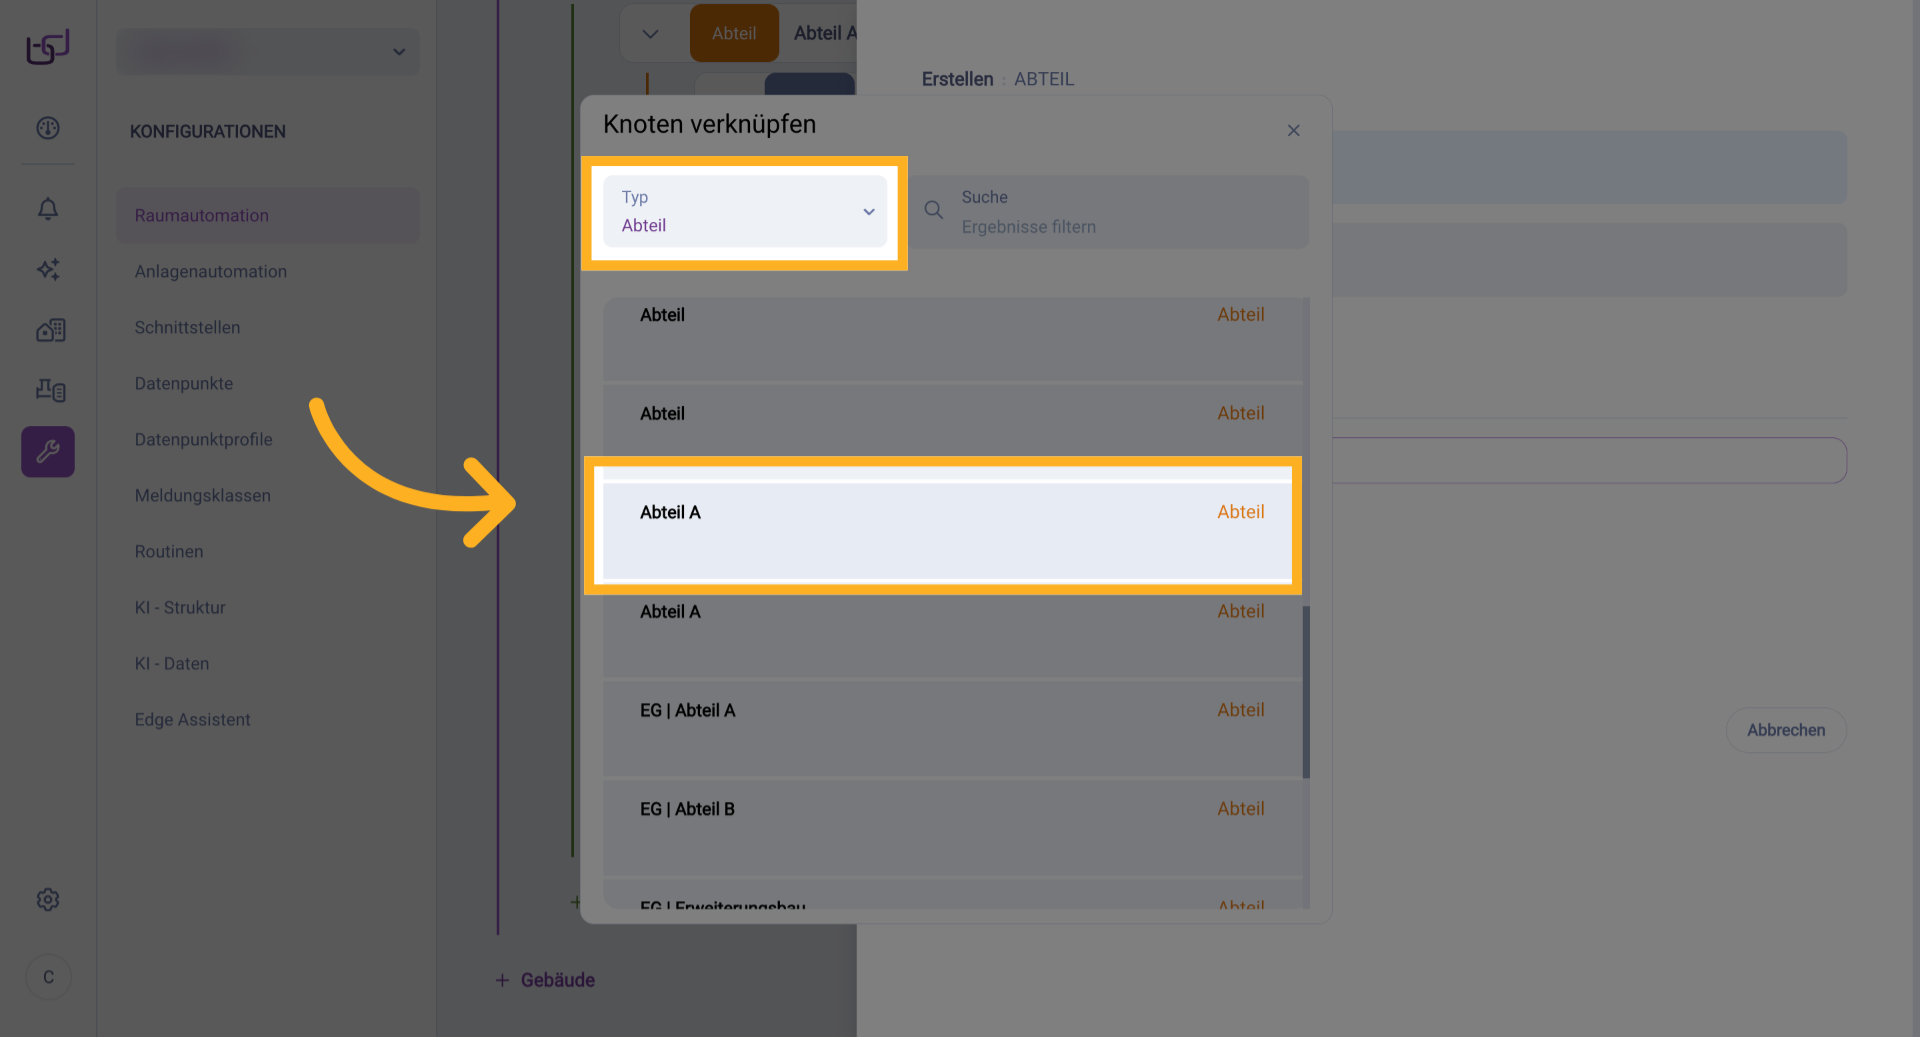The height and width of the screenshot is (1037, 1920).
Task: Close the Knoten verknüpfen dialog
Action: coord(1293,131)
